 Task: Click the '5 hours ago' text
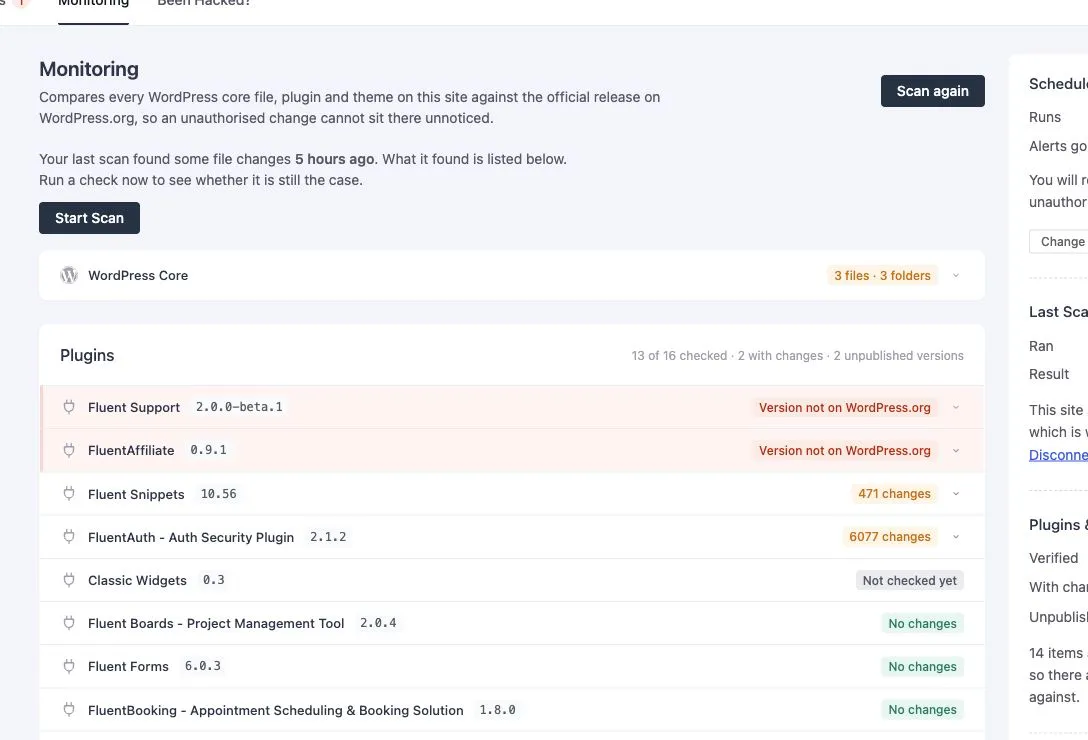coord(334,159)
